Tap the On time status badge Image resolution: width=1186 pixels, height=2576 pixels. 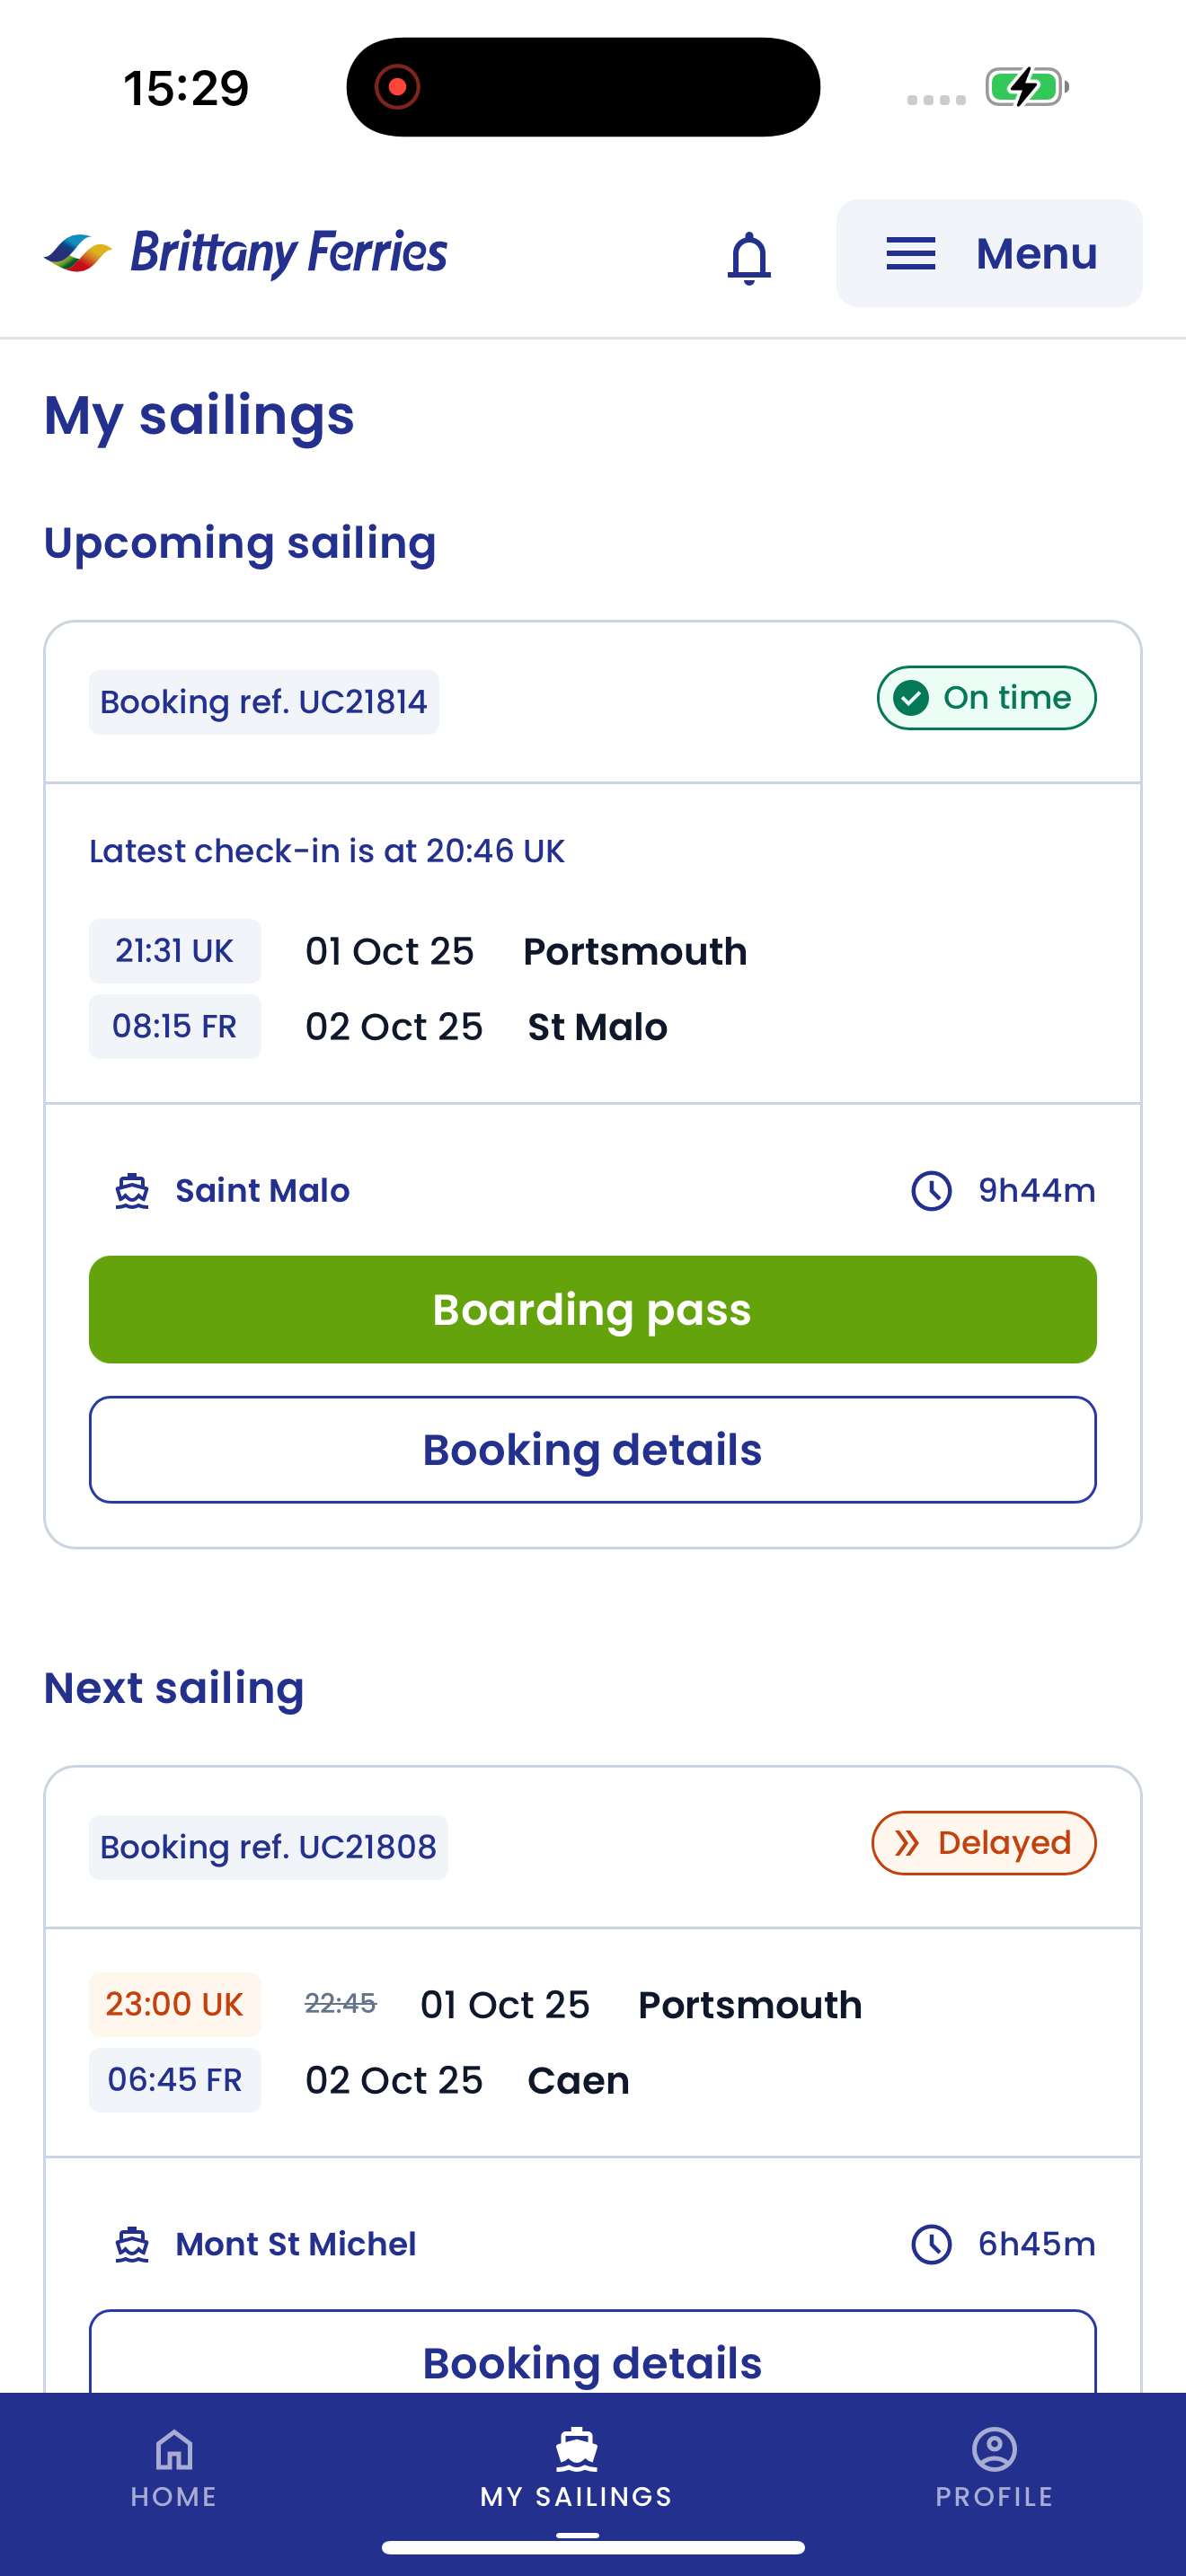pyautogui.click(x=986, y=698)
